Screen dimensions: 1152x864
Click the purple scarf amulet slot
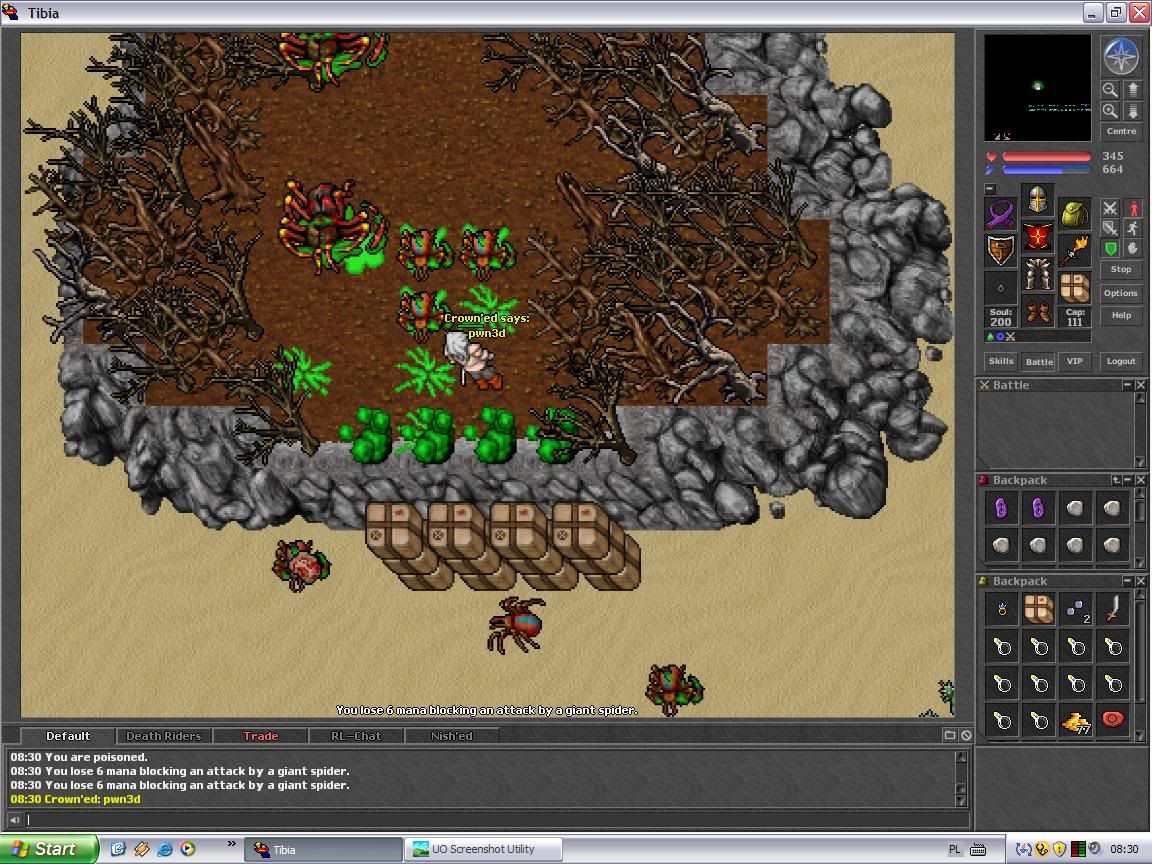point(1000,215)
